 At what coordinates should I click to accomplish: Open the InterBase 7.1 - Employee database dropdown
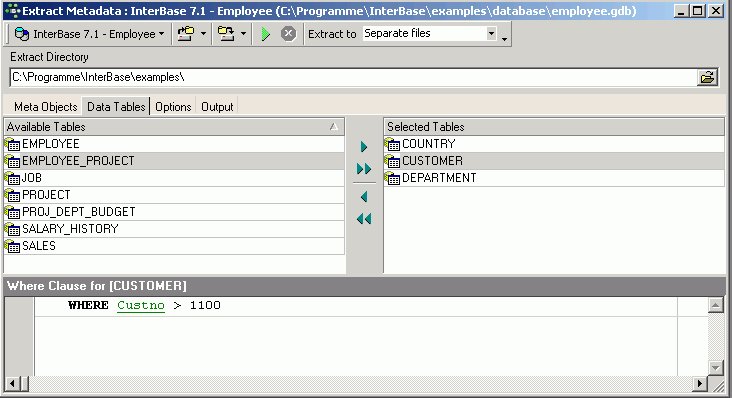tap(89, 34)
